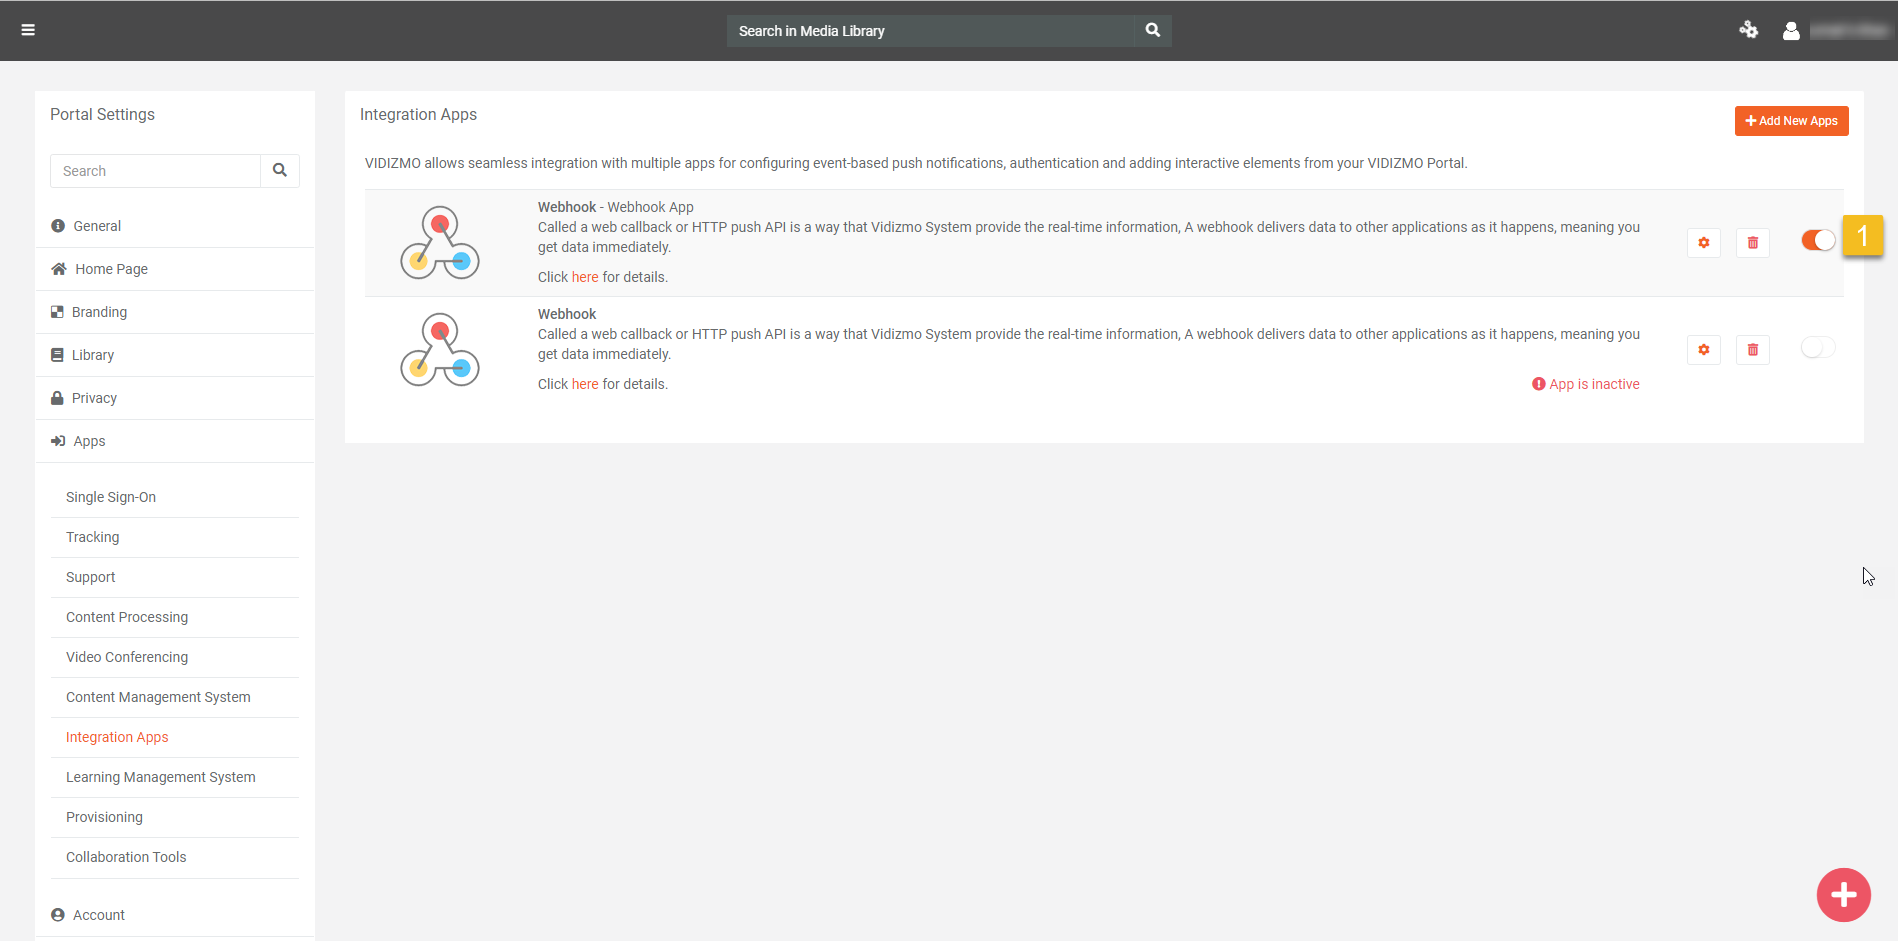The image size is (1898, 941).
Task: Follow the 'here' link for Webhook App details
Action: [585, 277]
